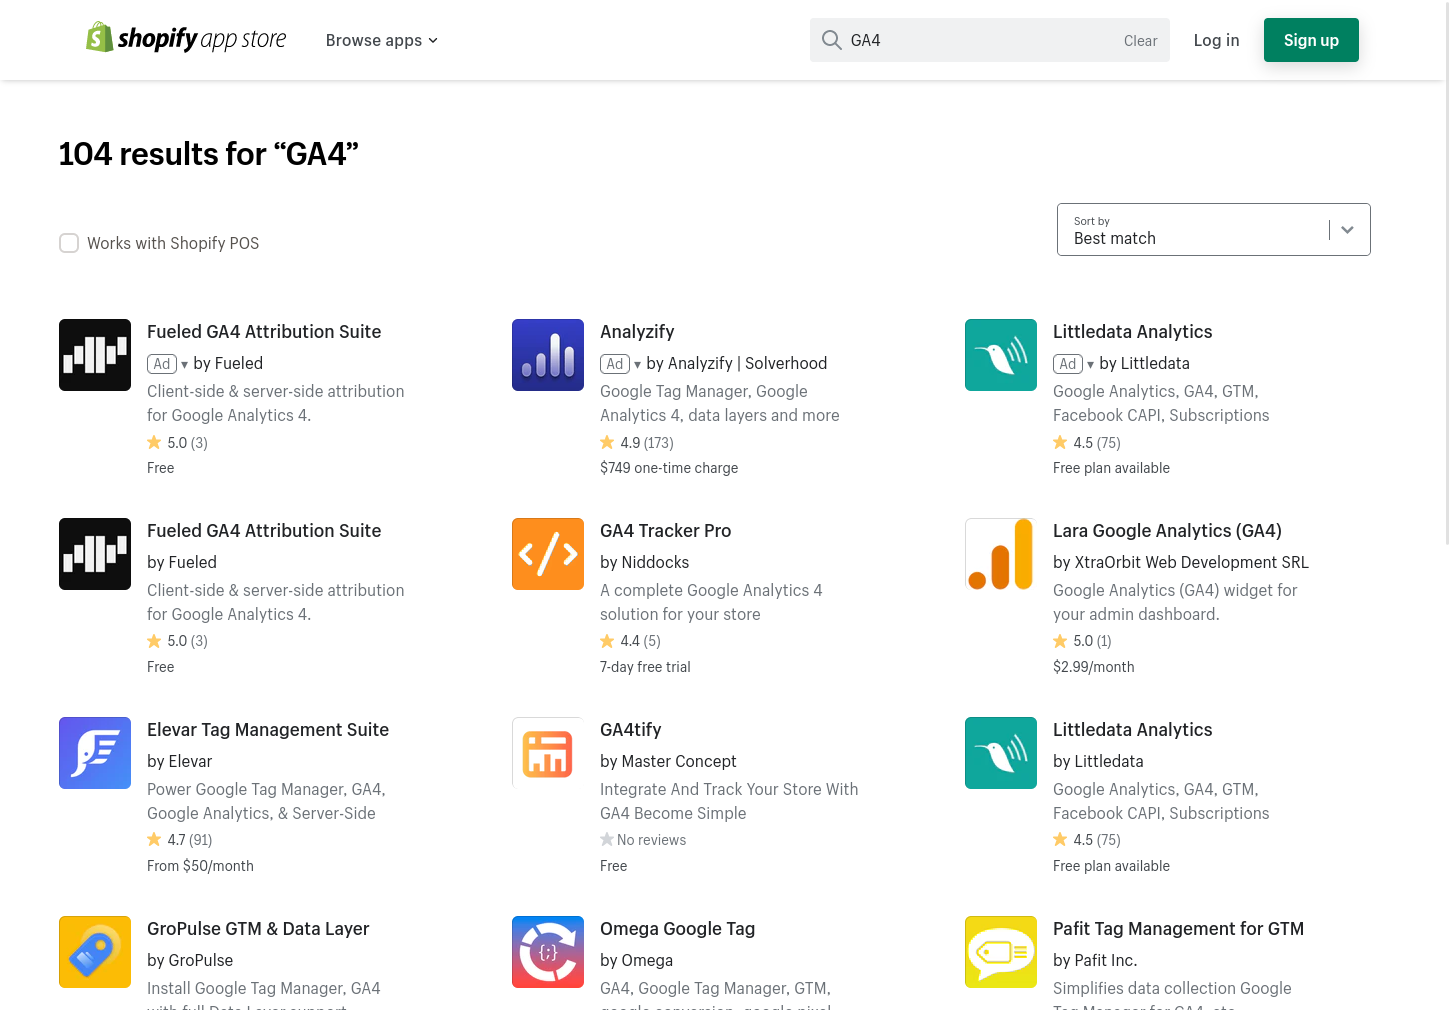Enable Works with Shopify POS checkbox

tap(69, 243)
